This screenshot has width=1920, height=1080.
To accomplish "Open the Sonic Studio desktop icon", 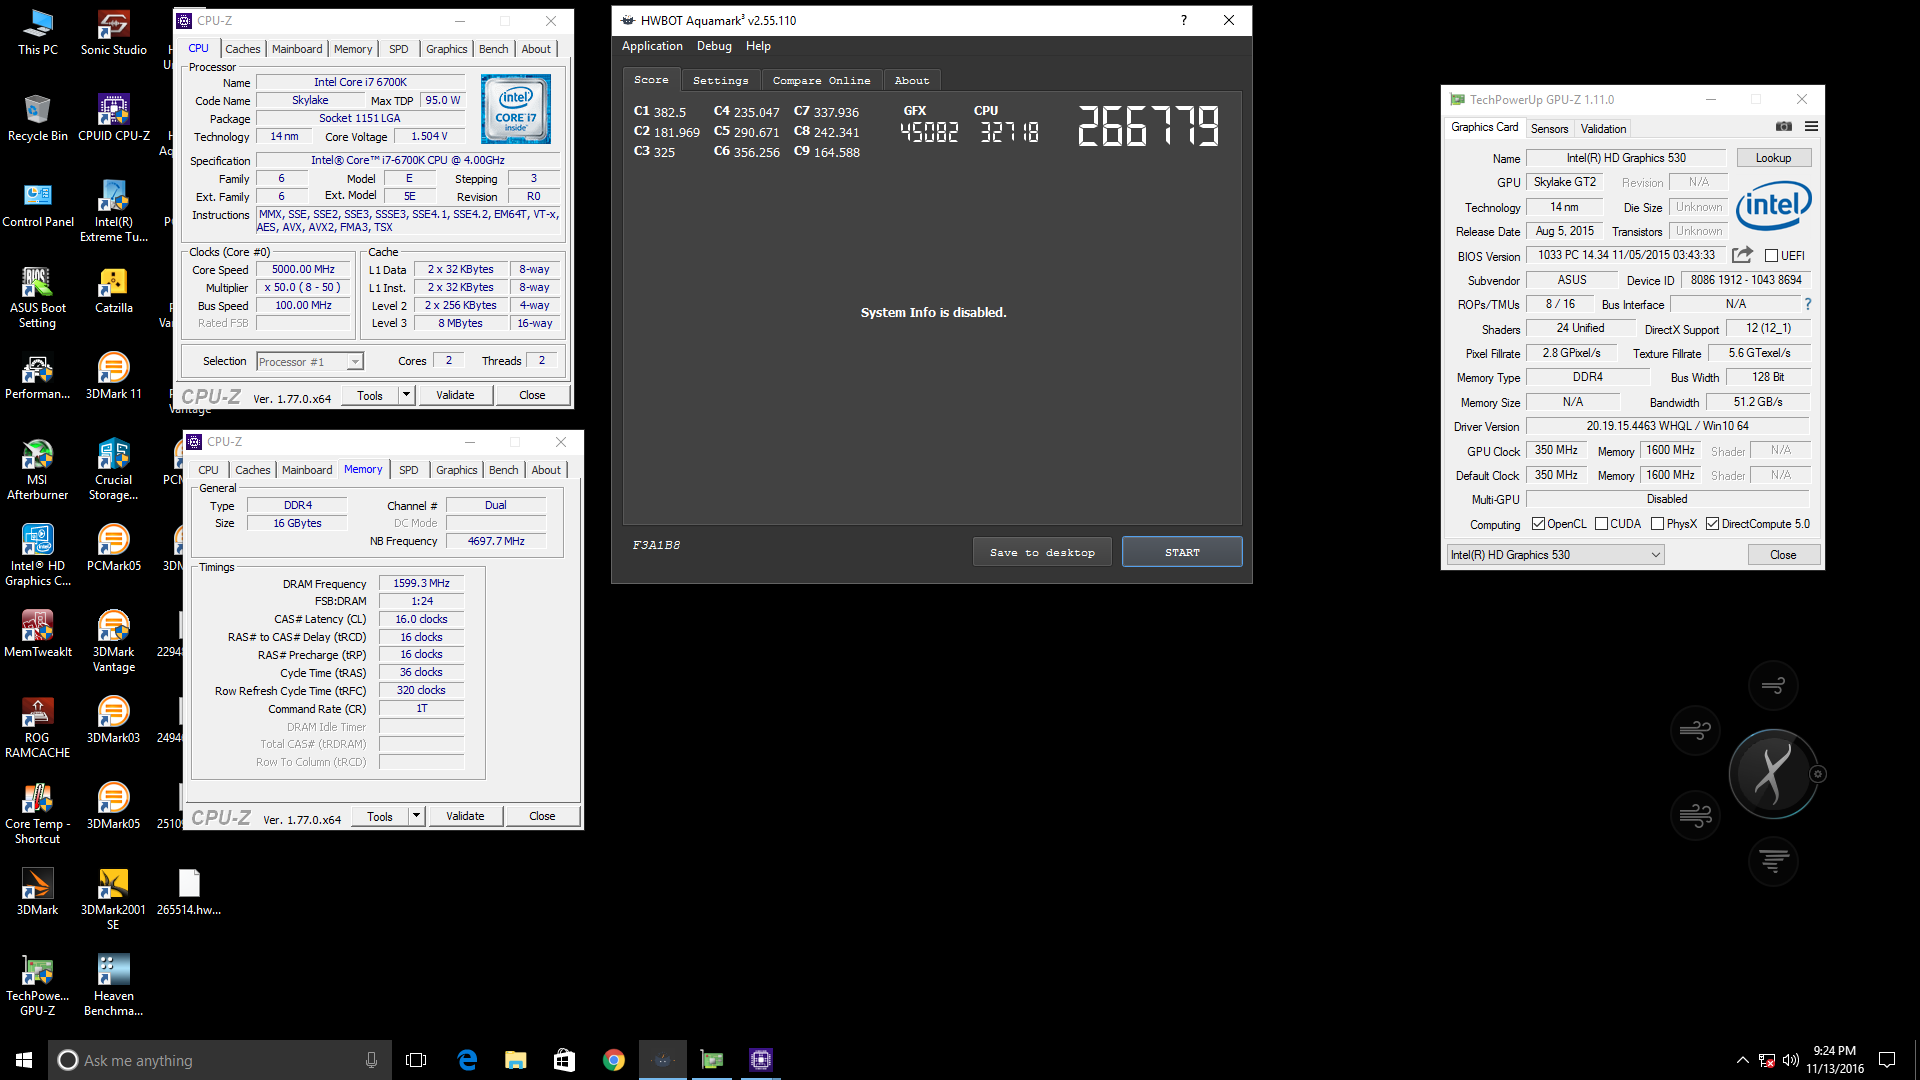I will point(113,32).
